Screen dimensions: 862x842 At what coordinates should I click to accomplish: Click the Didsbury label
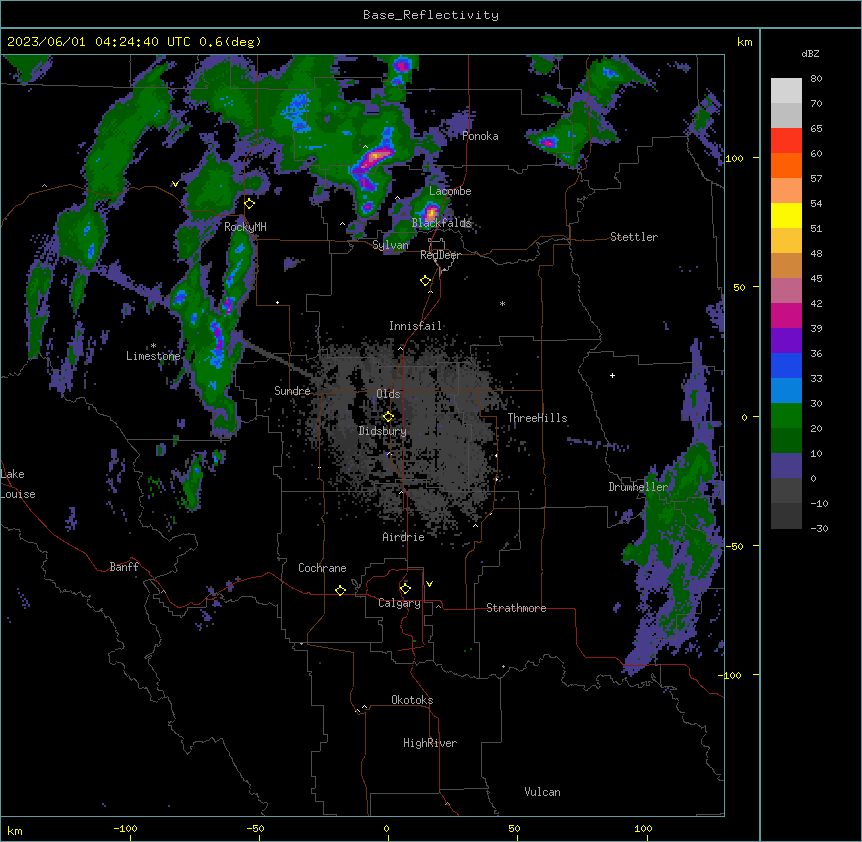(x=383, y=431)
